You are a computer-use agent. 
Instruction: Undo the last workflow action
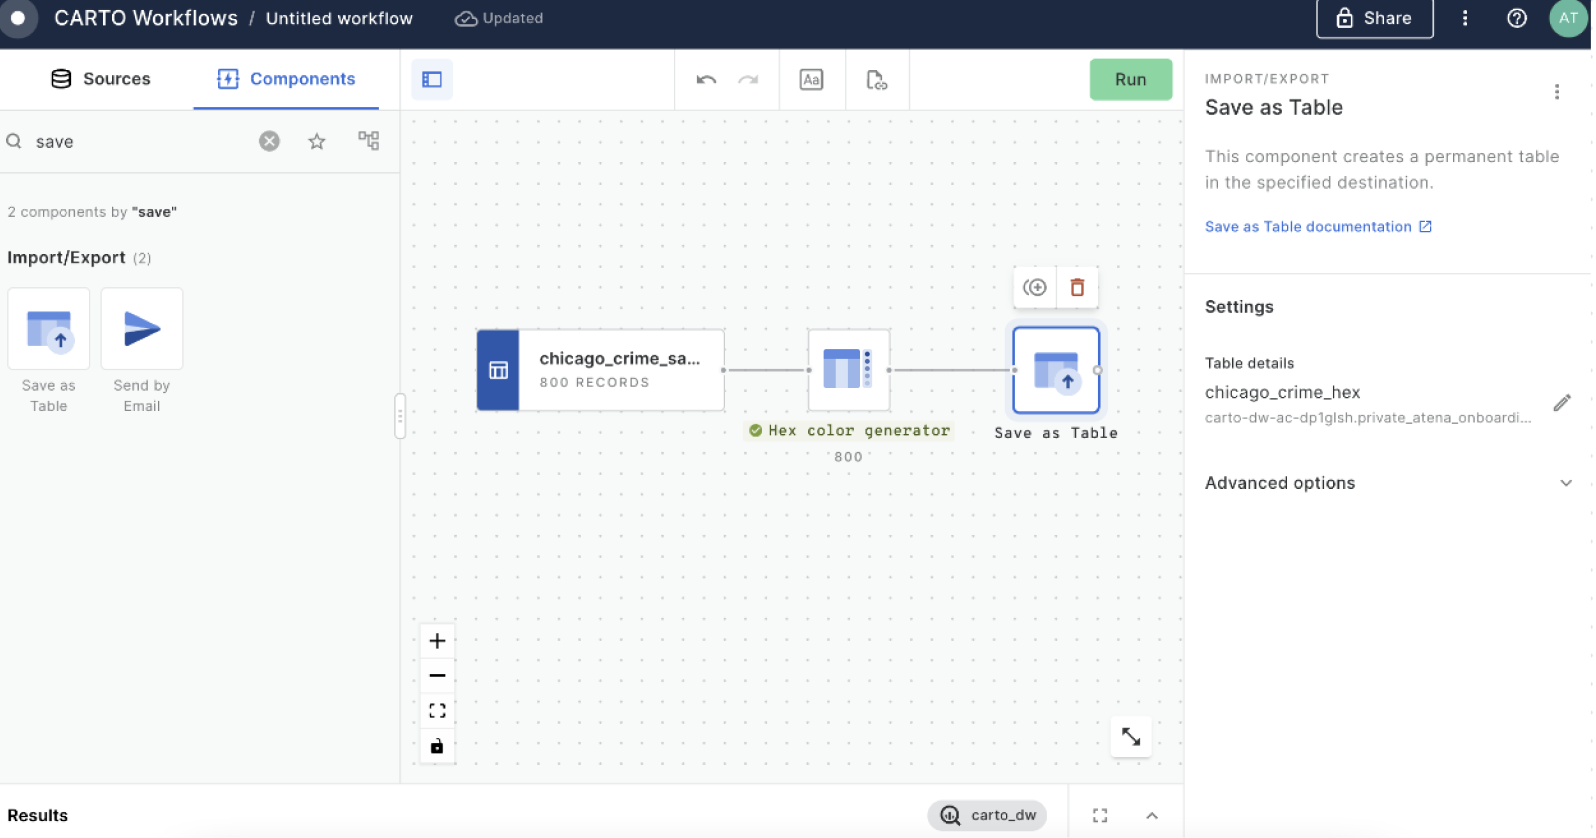[x=707, y=79]
